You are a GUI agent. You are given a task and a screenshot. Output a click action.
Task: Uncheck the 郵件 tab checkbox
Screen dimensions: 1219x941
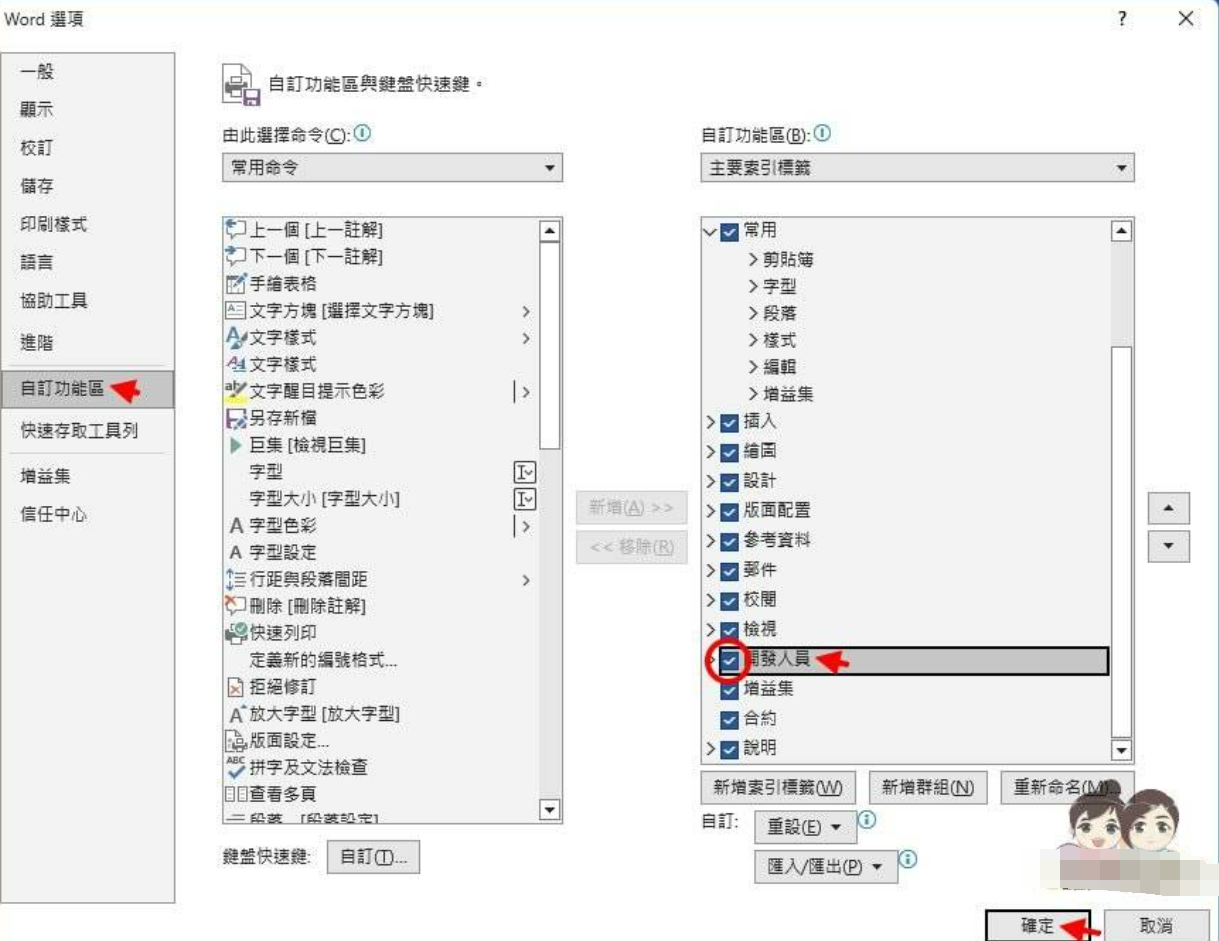tap(729, 570)
